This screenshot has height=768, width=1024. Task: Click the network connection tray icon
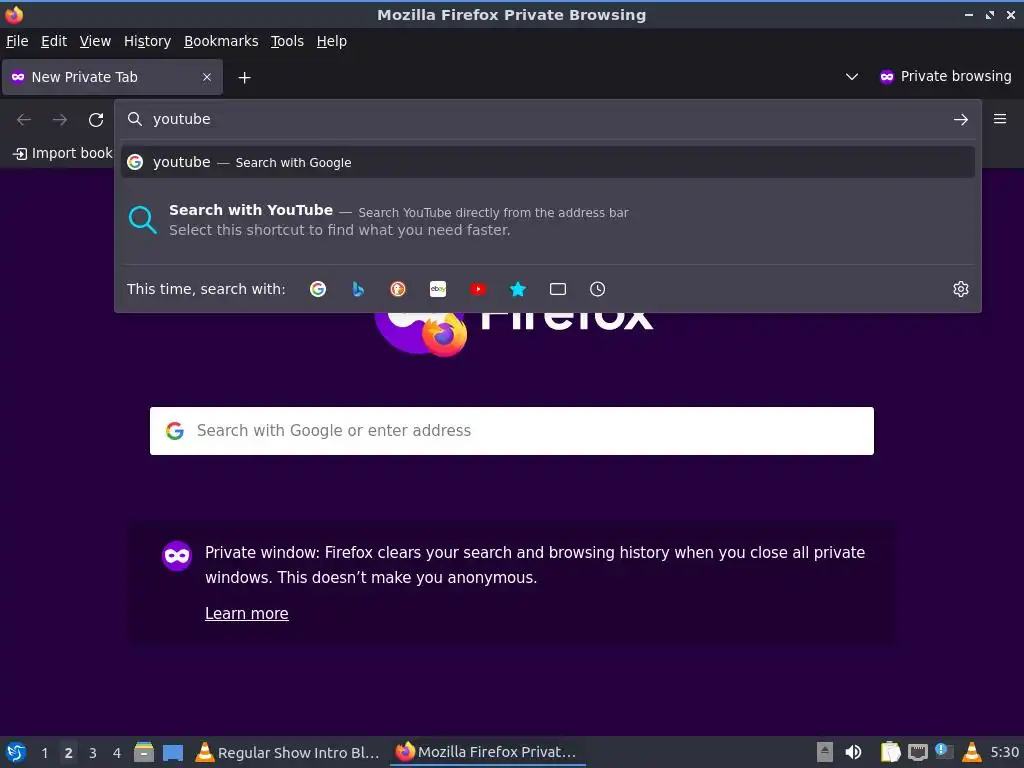coord(918,753)
